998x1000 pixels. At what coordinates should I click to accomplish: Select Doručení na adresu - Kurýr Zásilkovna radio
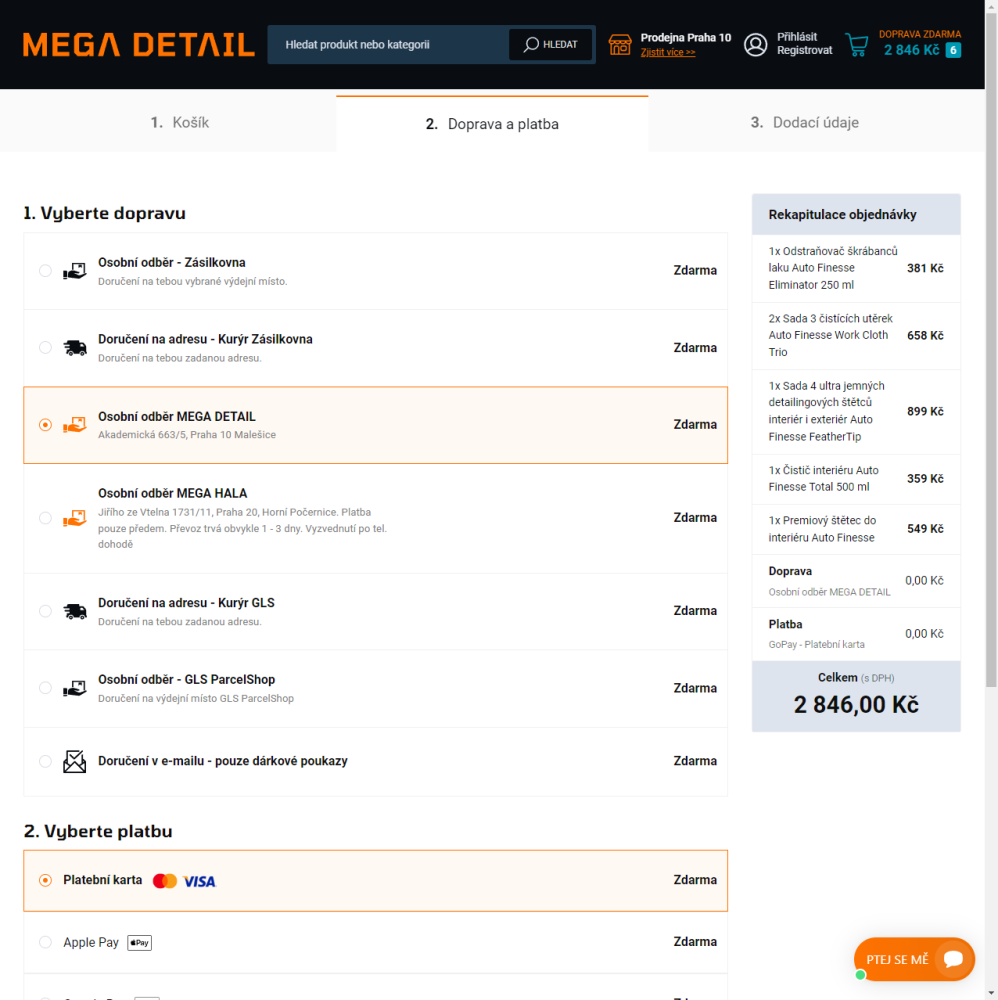(x=45, y=348)
